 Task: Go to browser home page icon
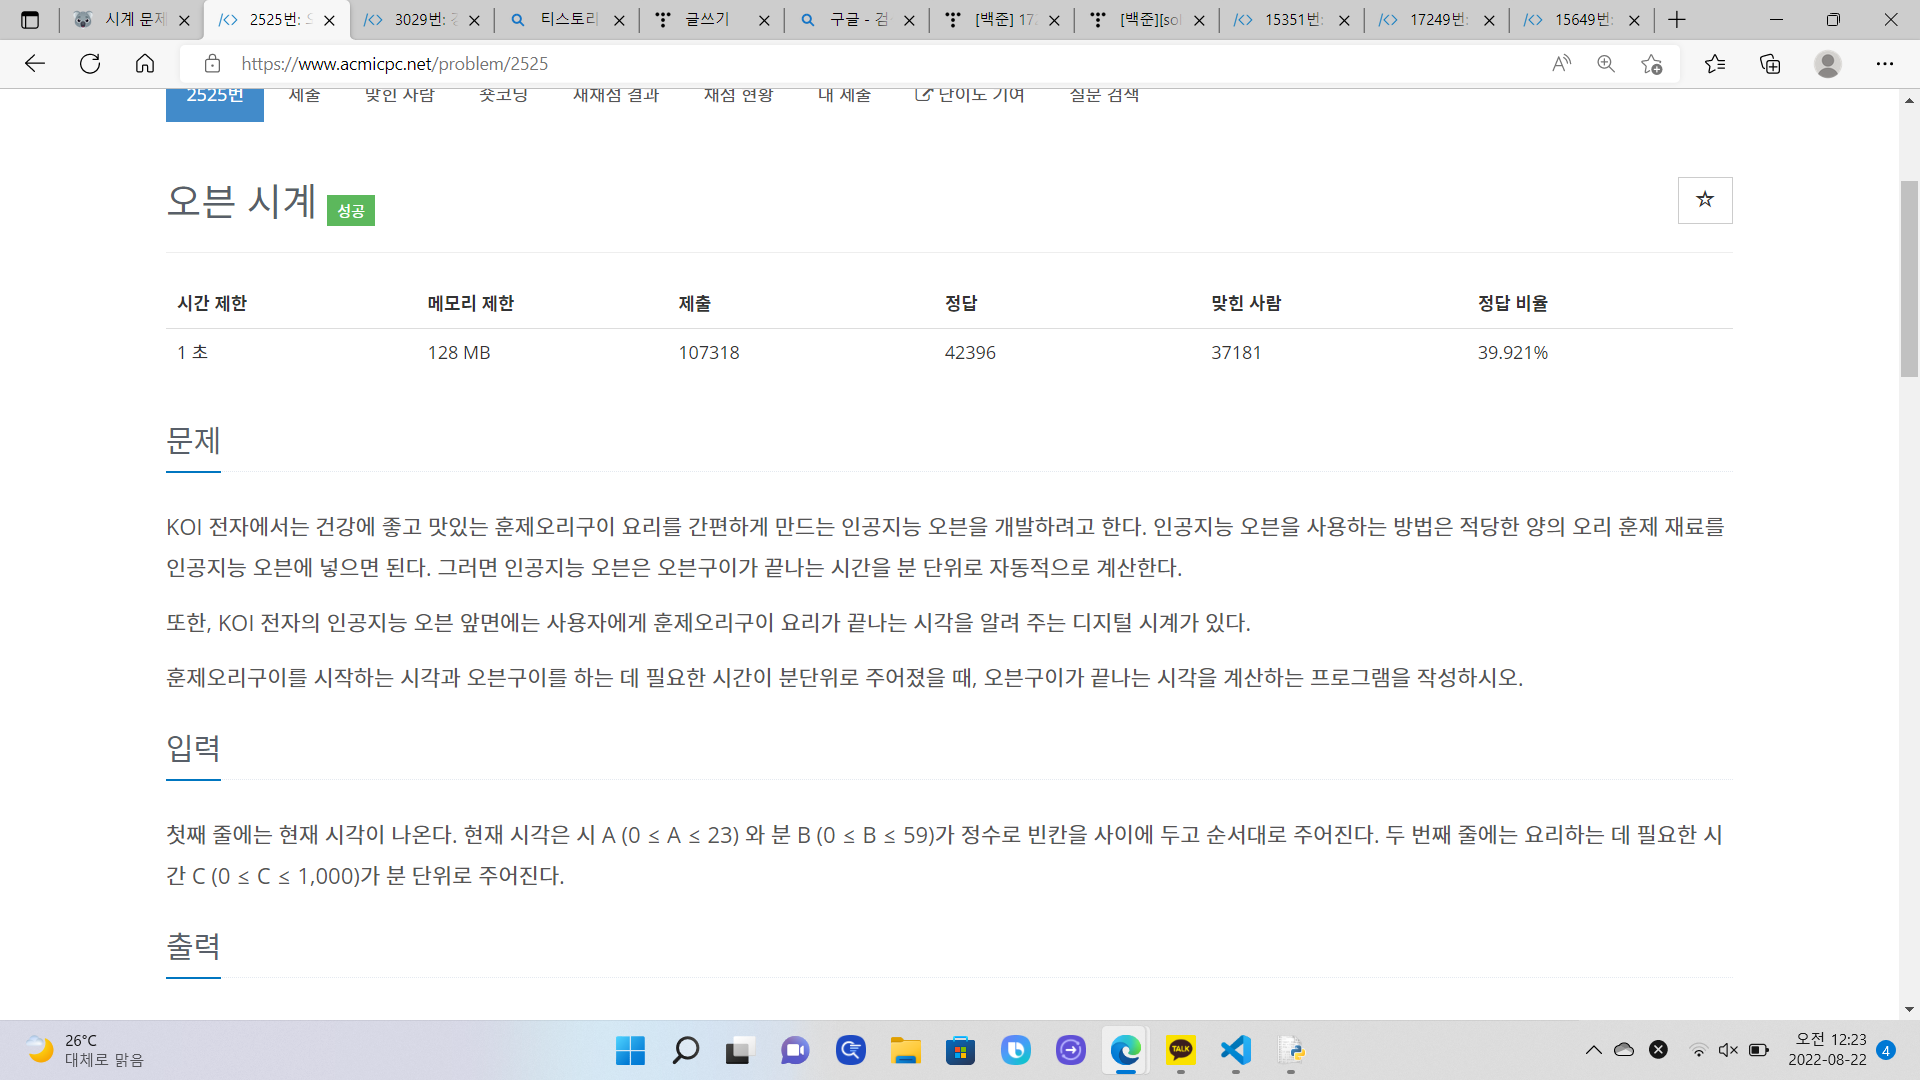[145, 64]
